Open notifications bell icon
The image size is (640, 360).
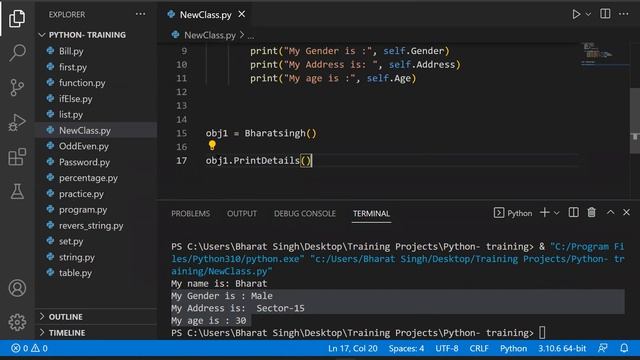[624, 348]
